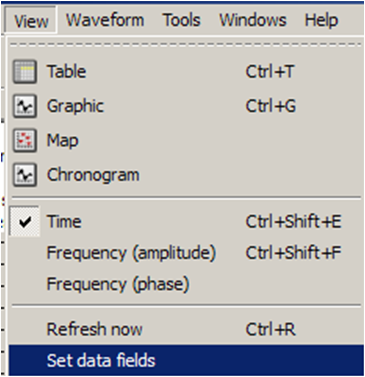Click the Ctrl+Shift+E shortcut text
365x377 pixels.
tap(293, 222)
